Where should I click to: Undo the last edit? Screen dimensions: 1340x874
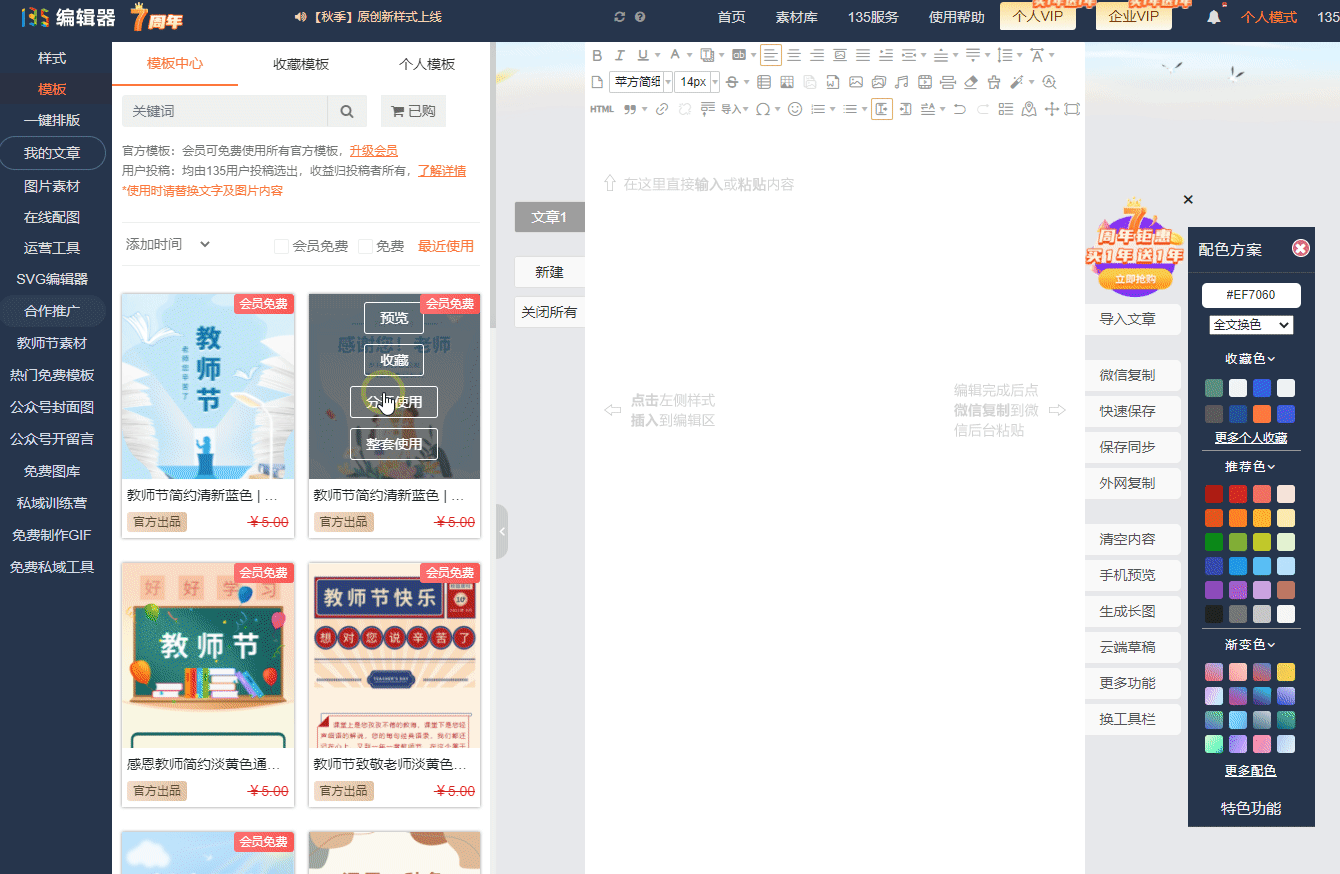959,109
